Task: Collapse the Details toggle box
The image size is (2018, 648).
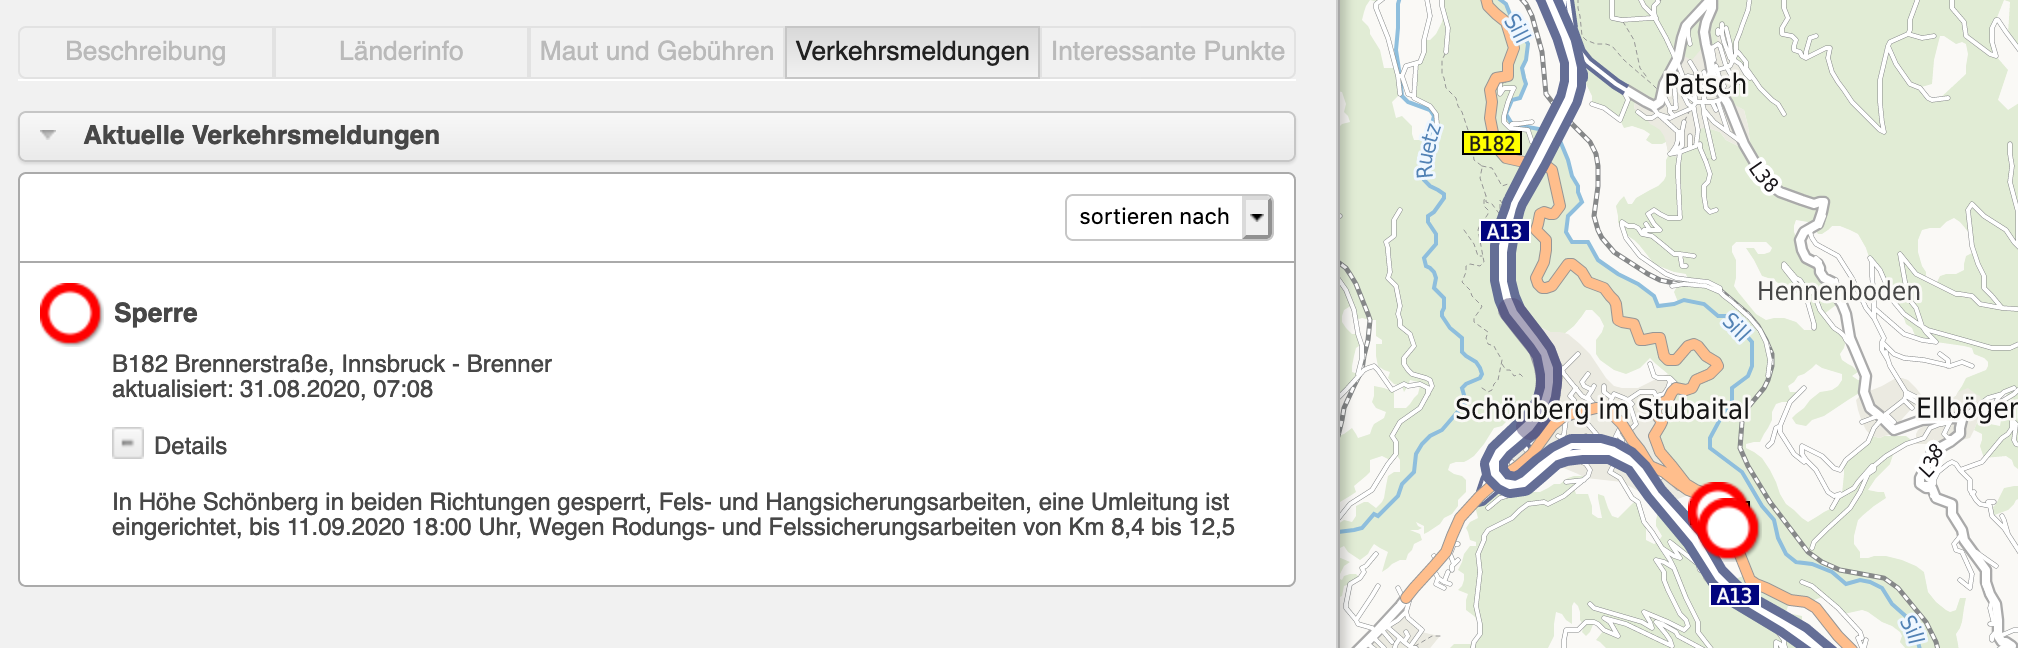Action: (128, 444)
